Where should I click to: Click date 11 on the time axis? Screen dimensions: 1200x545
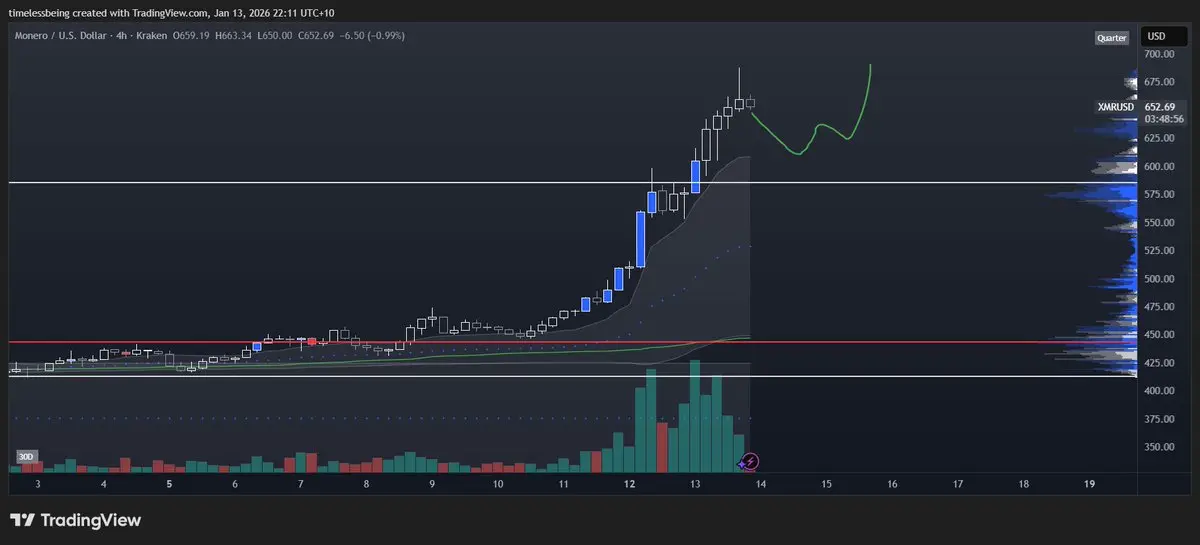tap(564, 483)
